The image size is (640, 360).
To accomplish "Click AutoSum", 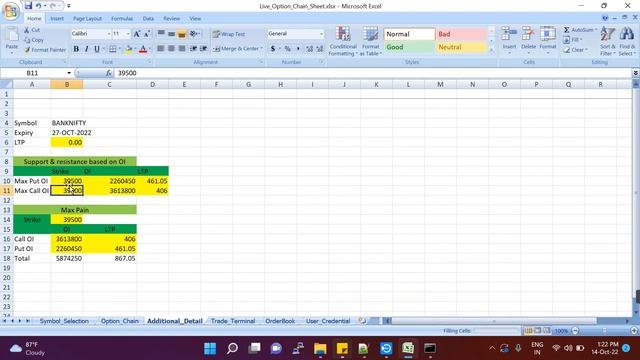I will click(580, 30).
